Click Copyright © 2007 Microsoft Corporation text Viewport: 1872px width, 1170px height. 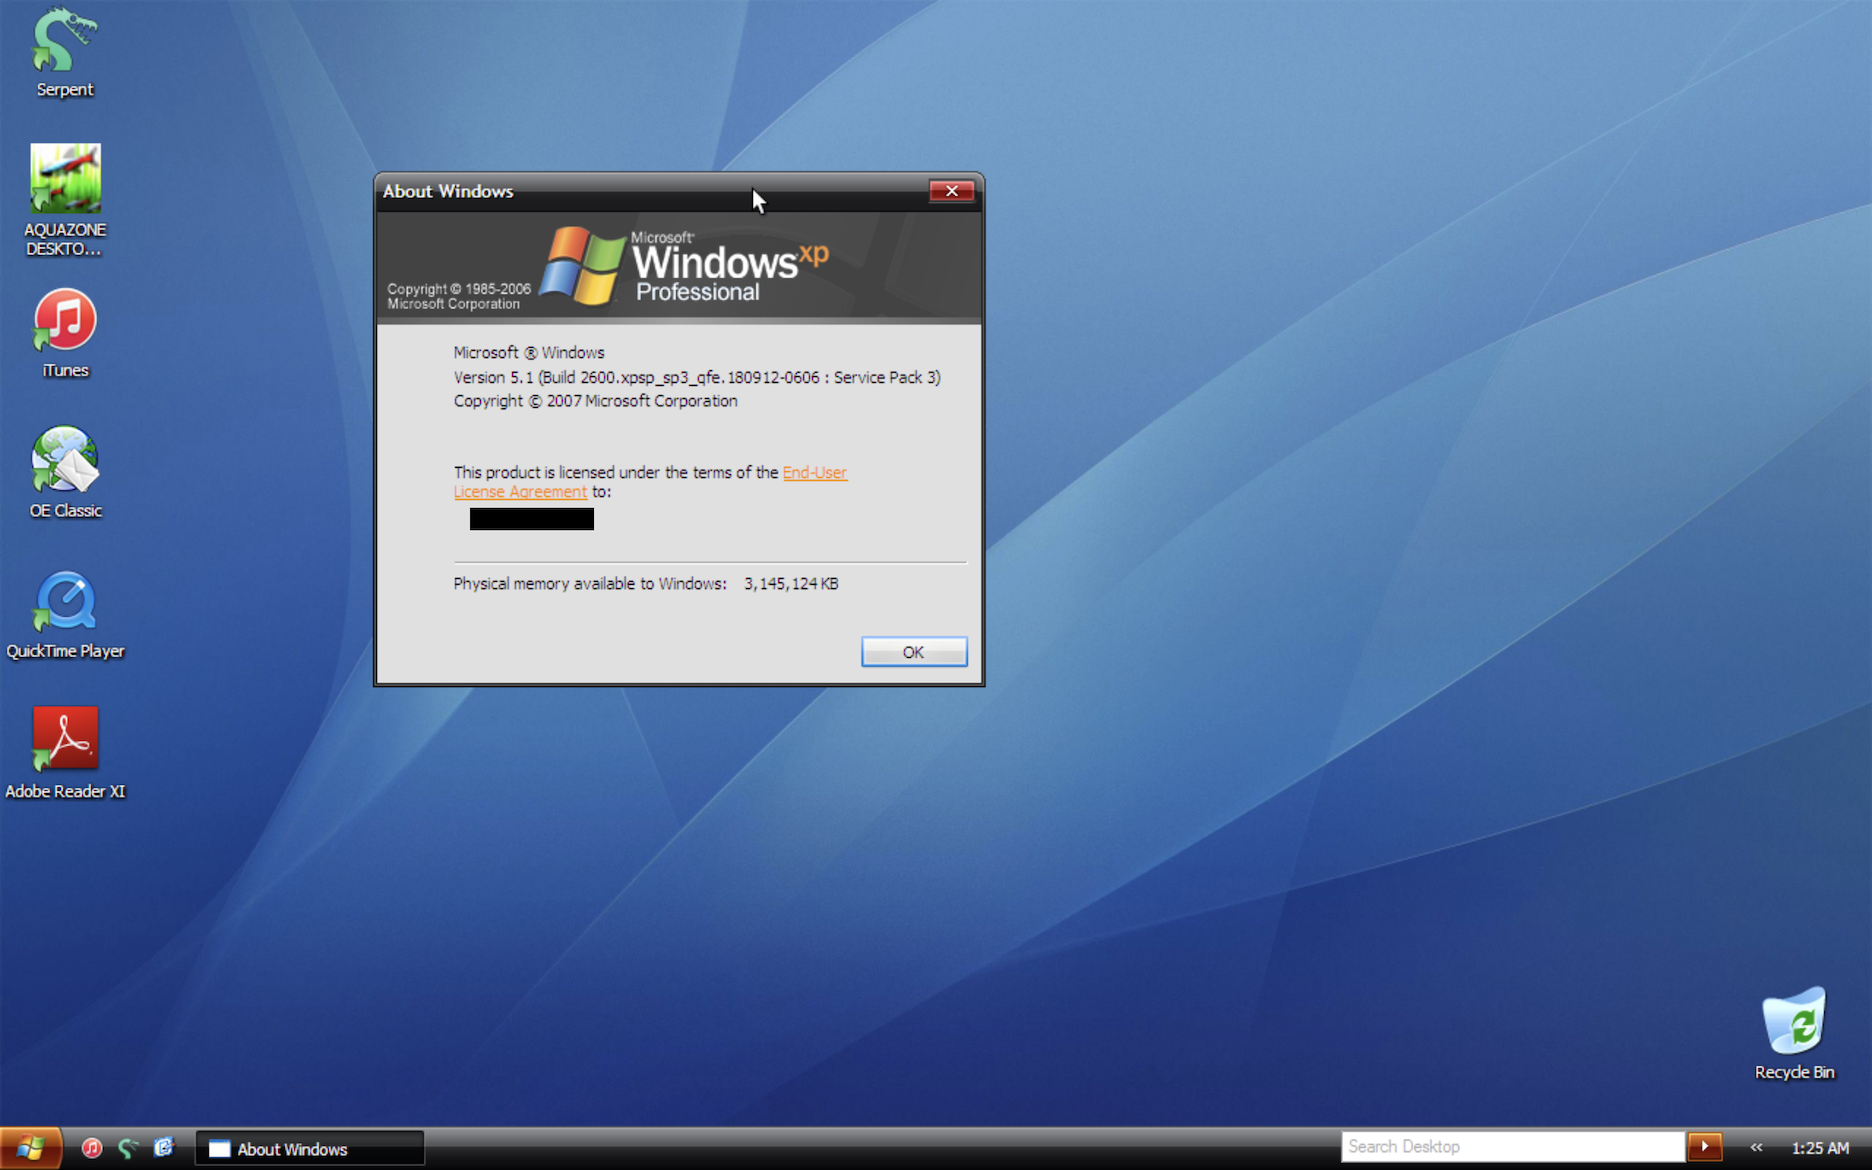(x=595, y=401)
